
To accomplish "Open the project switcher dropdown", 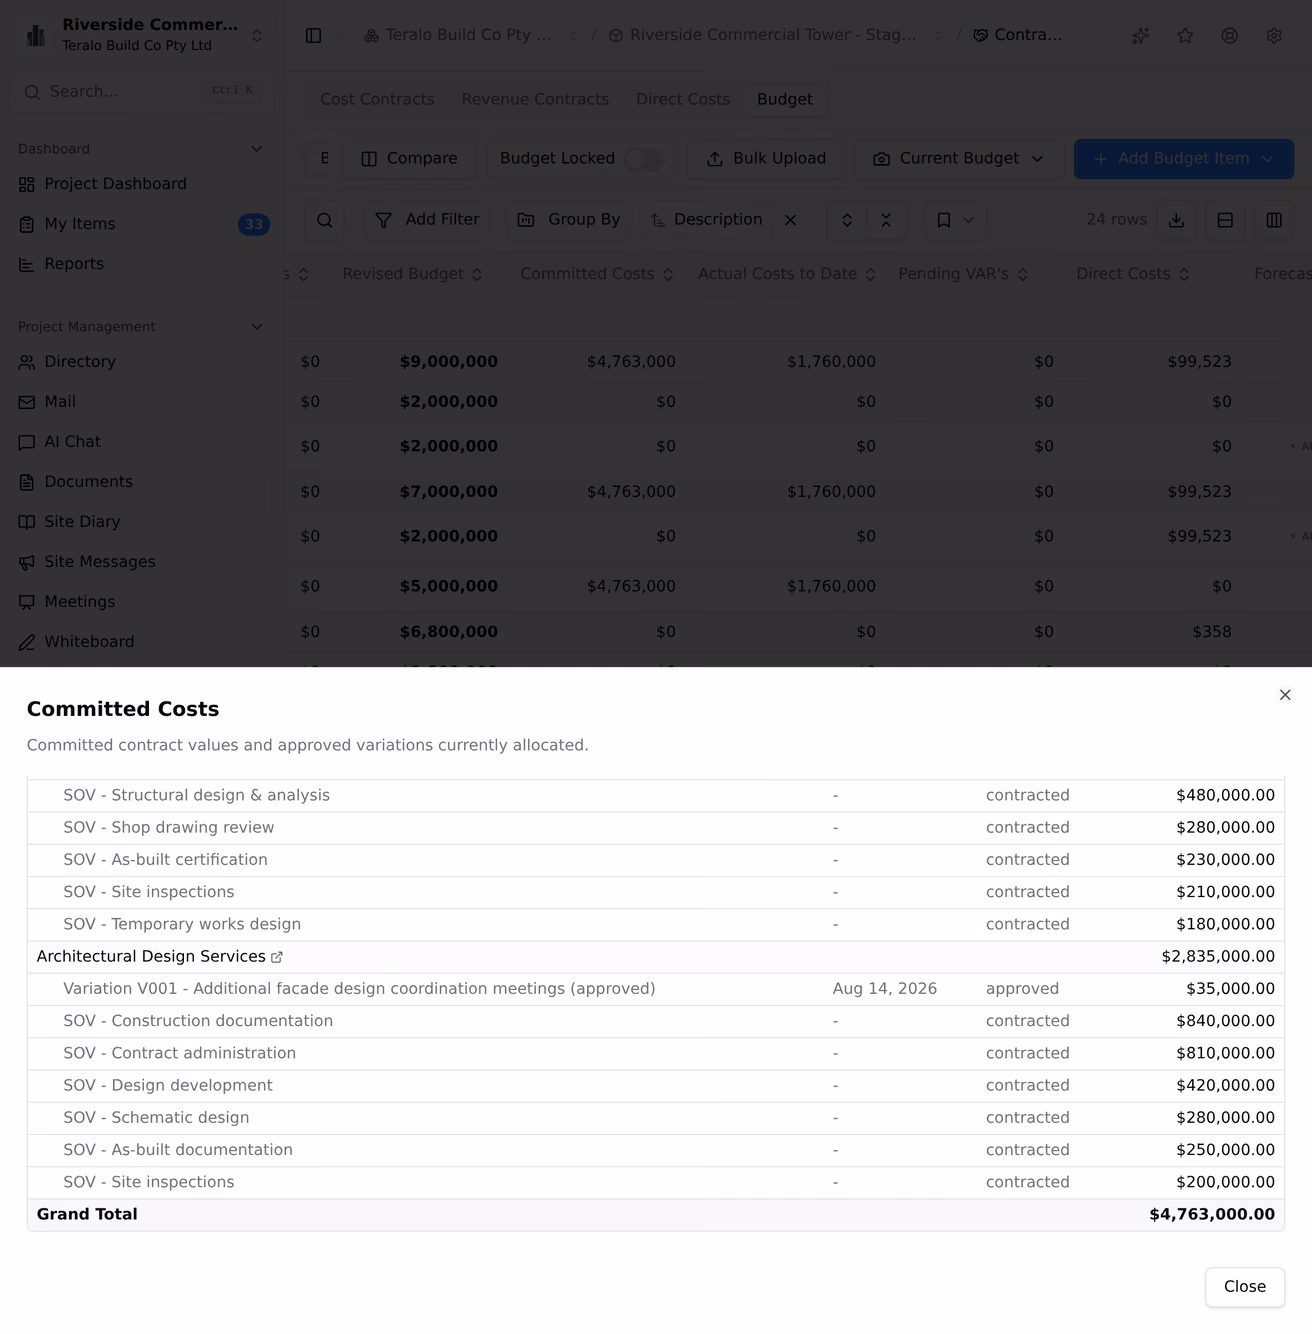I will point(142,35).
